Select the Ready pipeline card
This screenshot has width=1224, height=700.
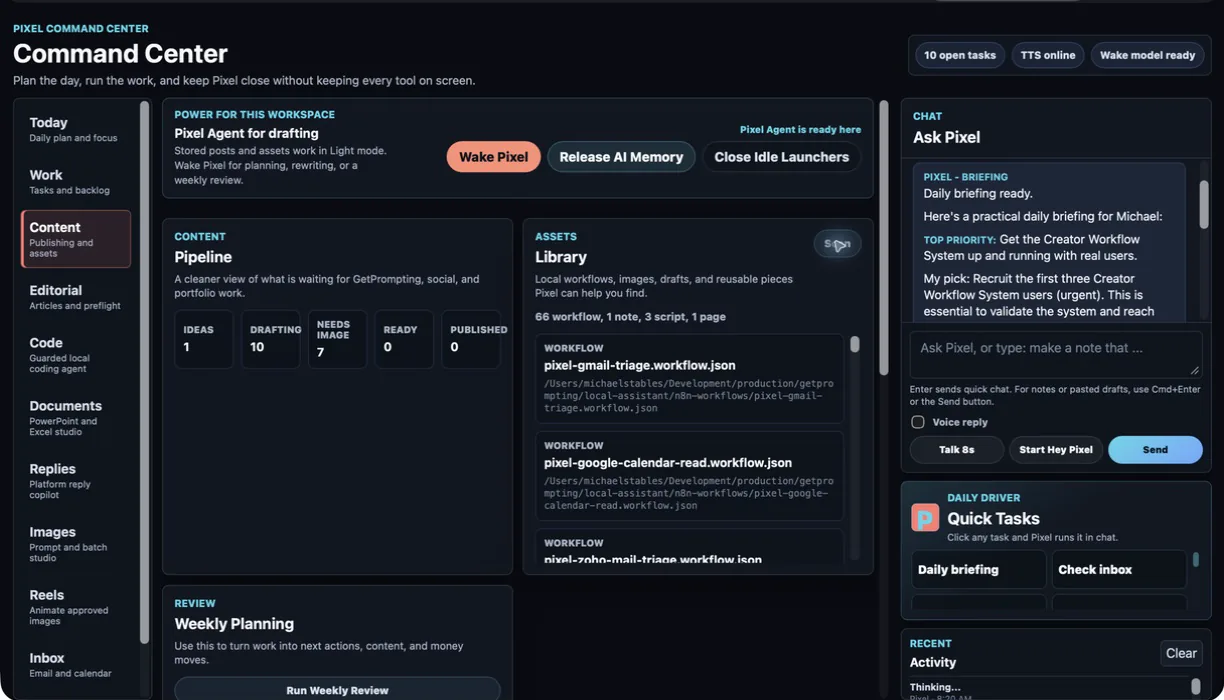click(404, 339)
